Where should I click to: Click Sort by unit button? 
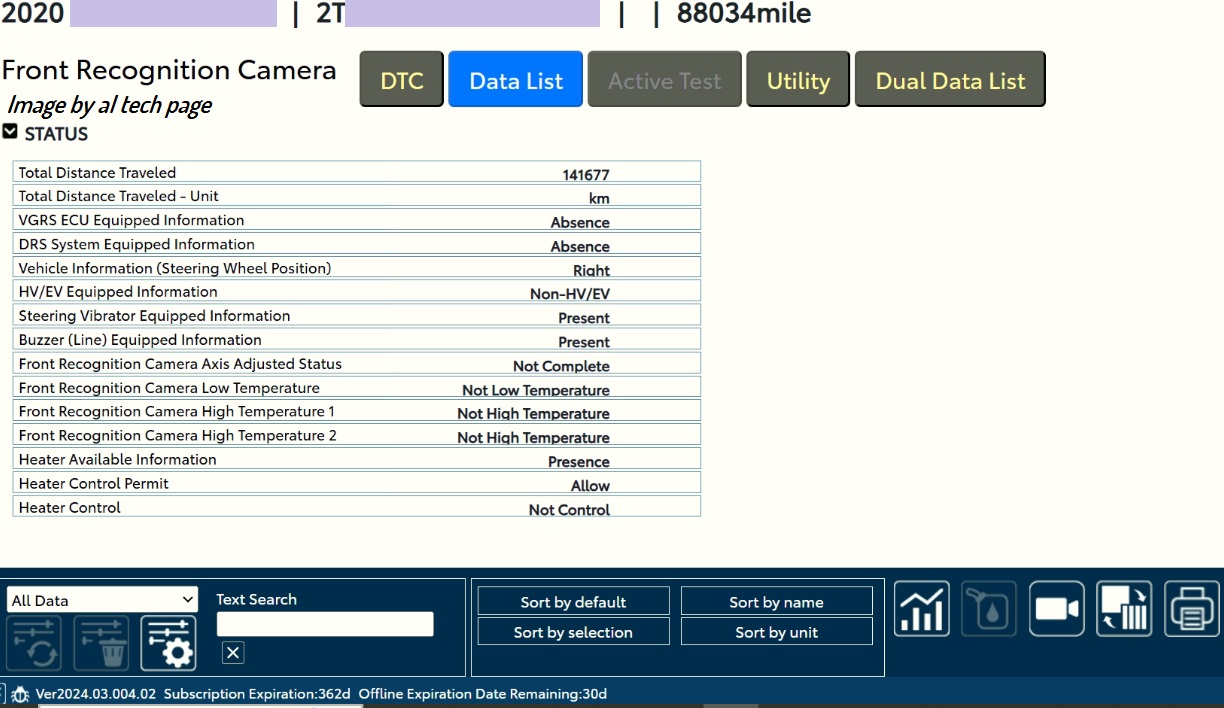776,632
